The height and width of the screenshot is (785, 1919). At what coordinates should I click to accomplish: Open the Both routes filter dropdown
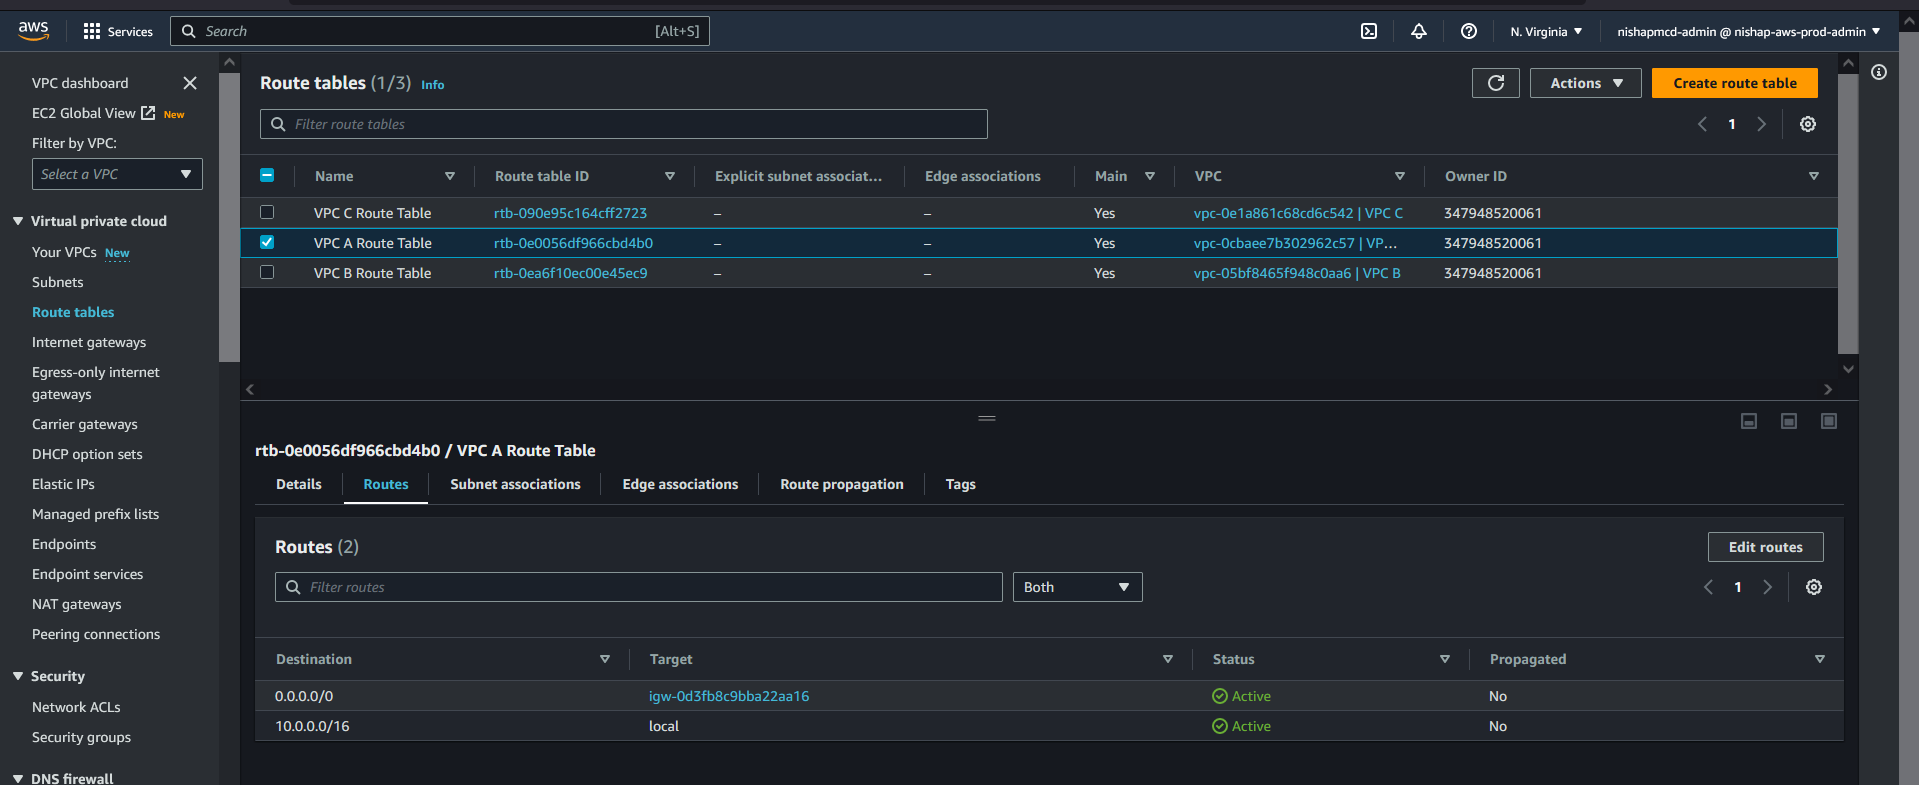(x=1076, y=587)
